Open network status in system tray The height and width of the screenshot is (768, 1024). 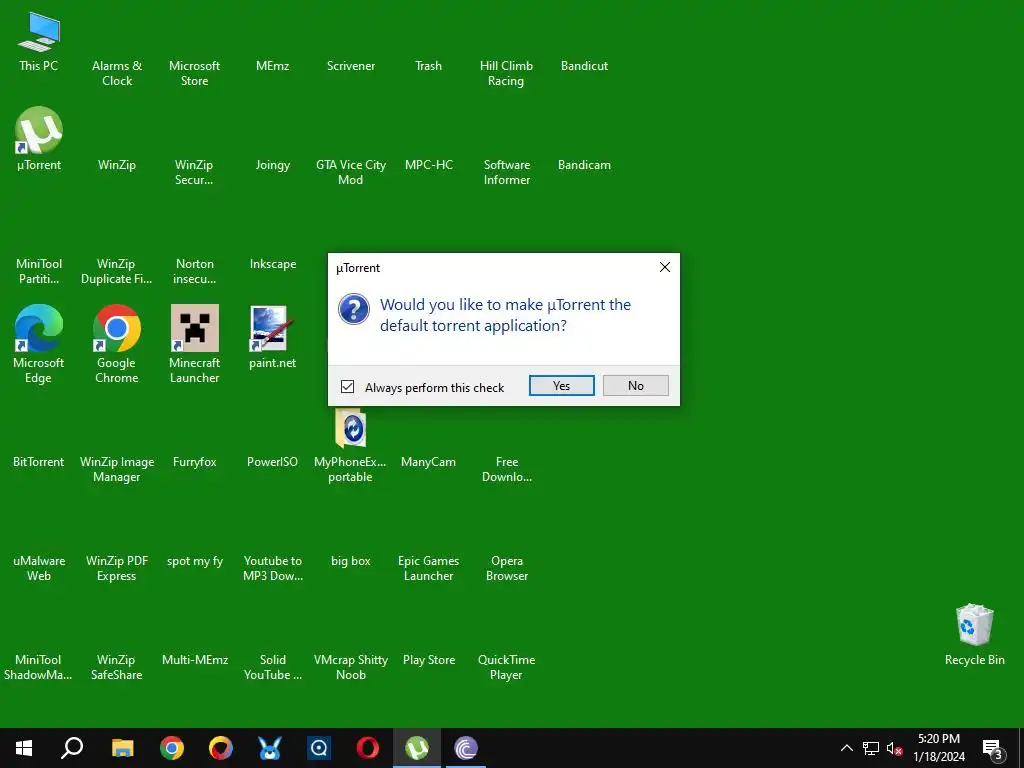(871, 748)
